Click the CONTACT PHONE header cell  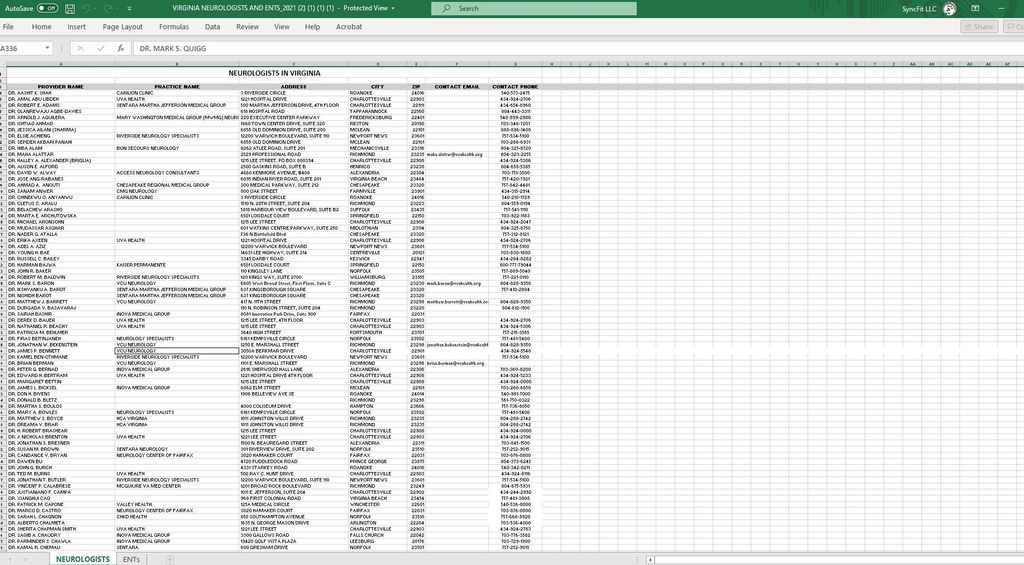tap(515, 86)
